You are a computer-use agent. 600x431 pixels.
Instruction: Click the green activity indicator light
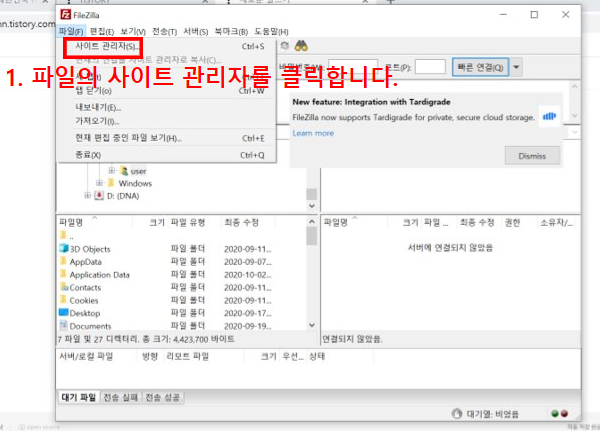(x=555, y=414)
